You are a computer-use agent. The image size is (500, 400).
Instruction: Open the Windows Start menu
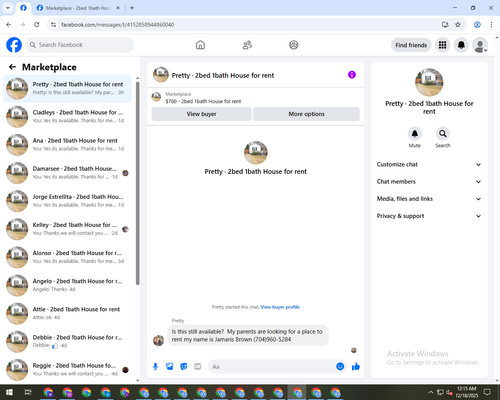coord(9,392)
